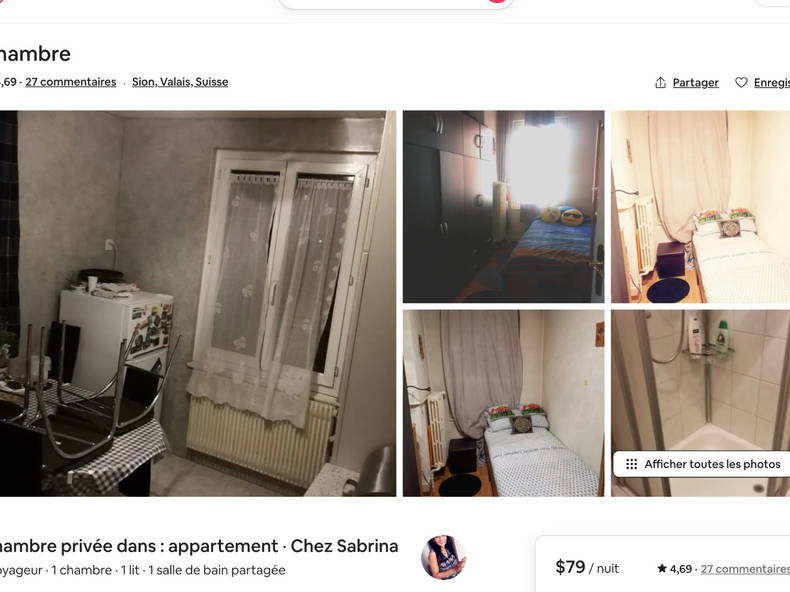Open the photo with emoji pillows bed
Screen dimensions: 790x592
503,207
